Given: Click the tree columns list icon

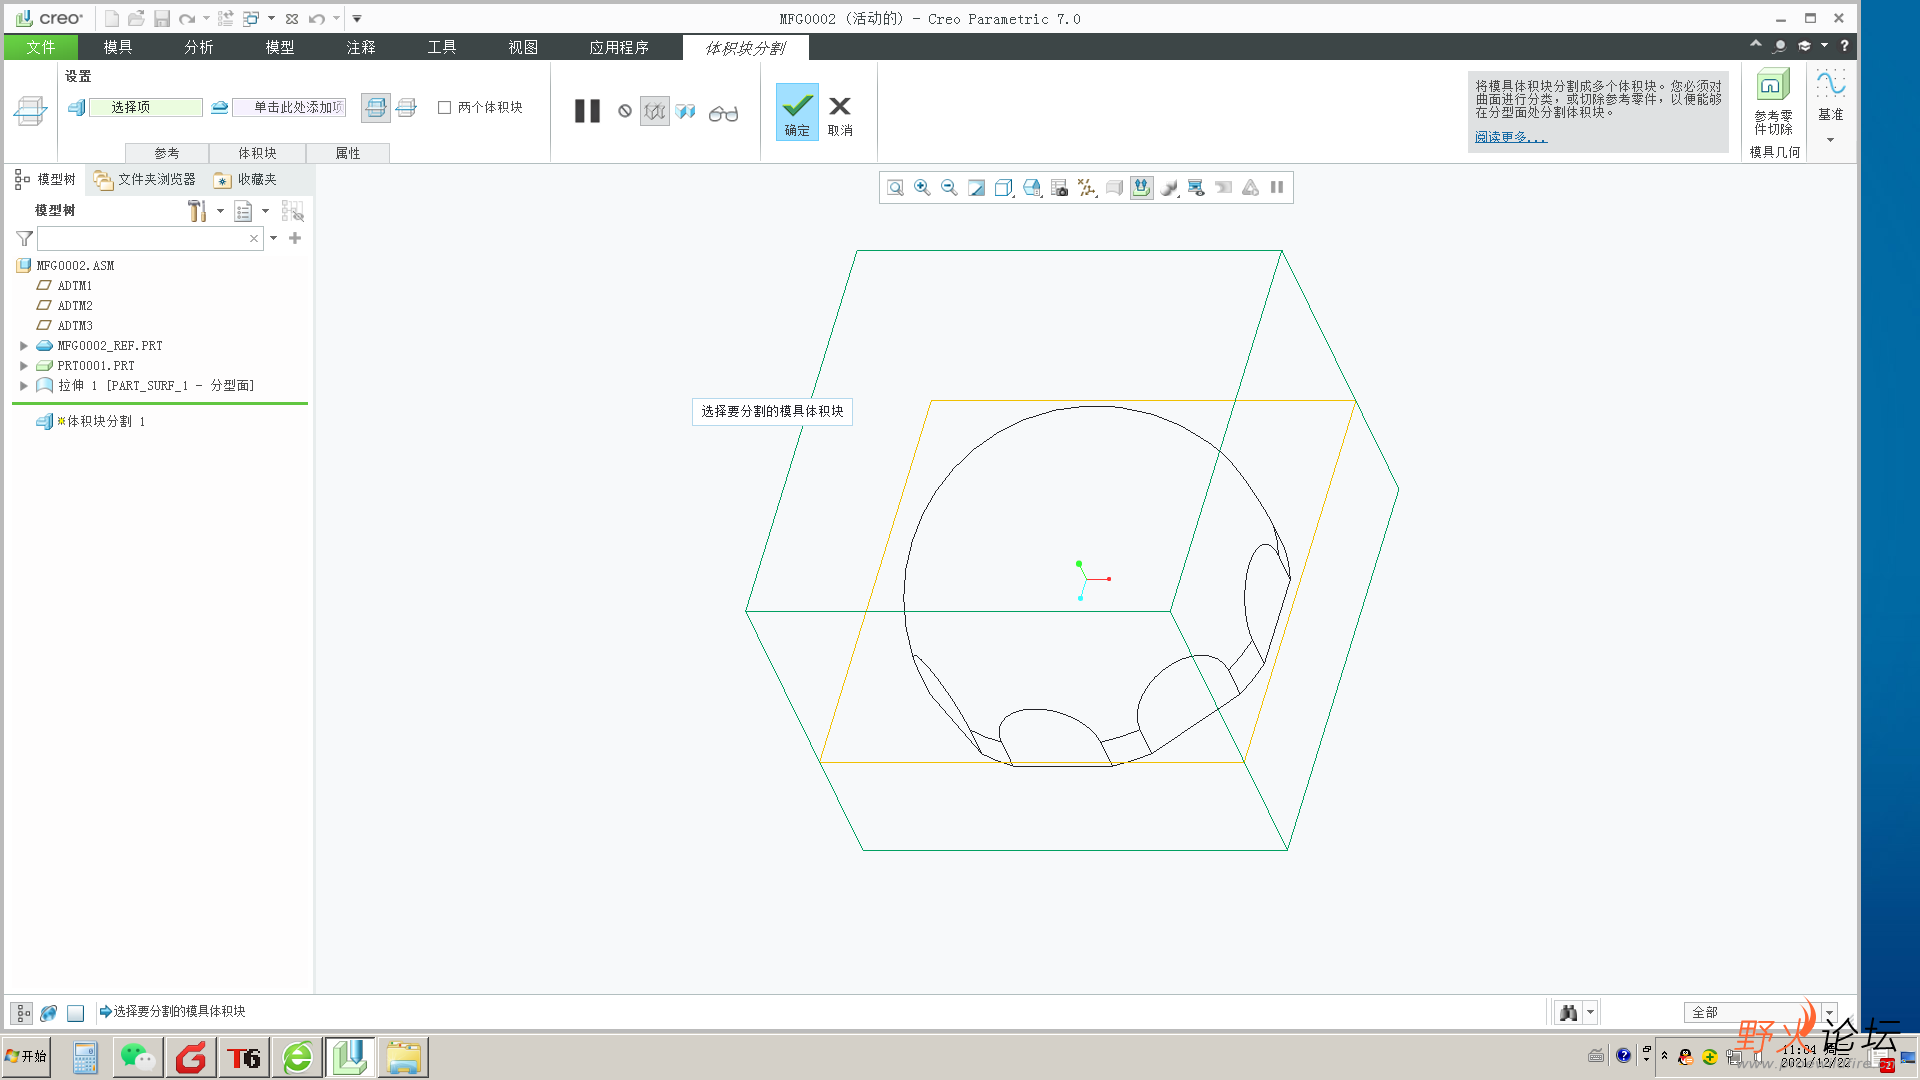Looking at the screenshot, I should (x=243, y=211).
